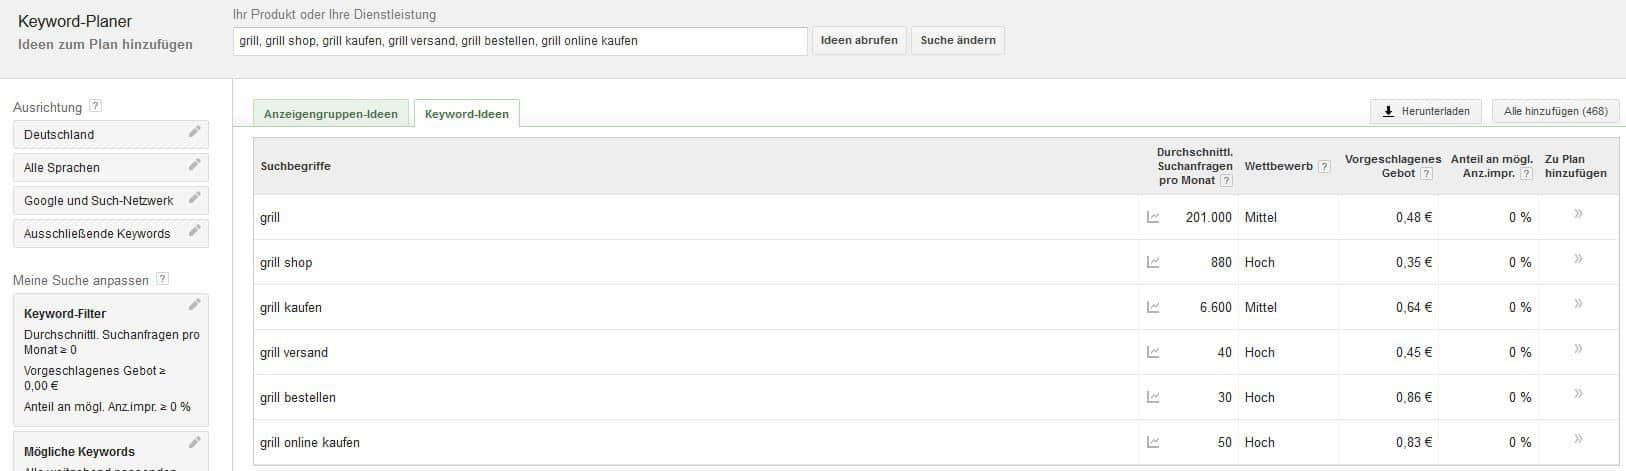The image size is (1626, 471).
Task: Open help for 'Meine Suche anpassen'
Action: [x=162, y=280]
